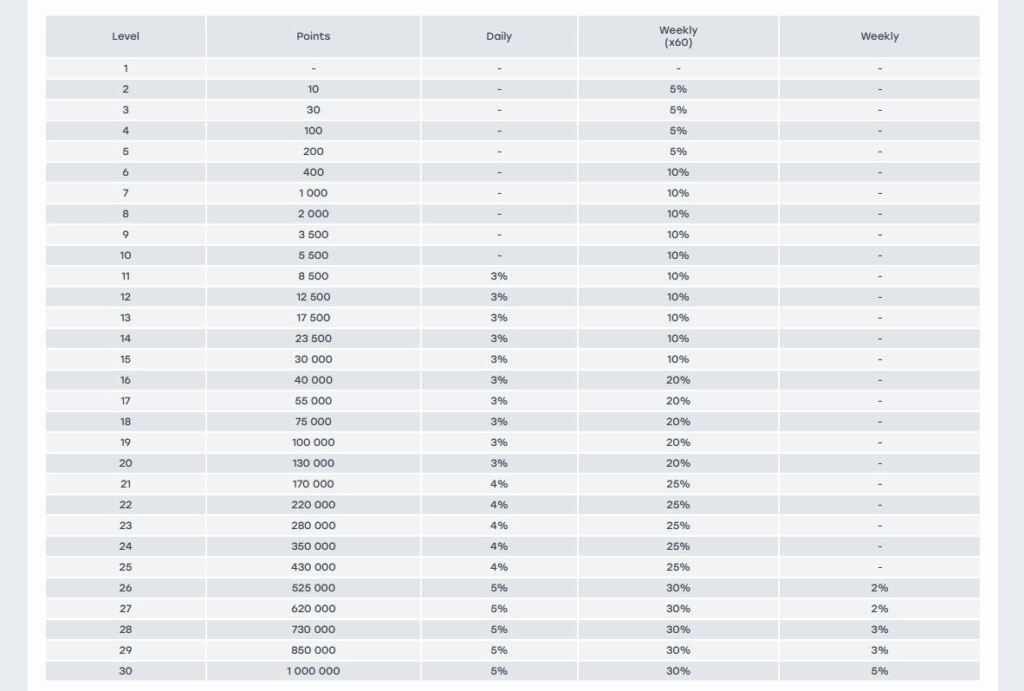Select the Level 1 number cell
1024x691 pixels.
click(125, 68)
